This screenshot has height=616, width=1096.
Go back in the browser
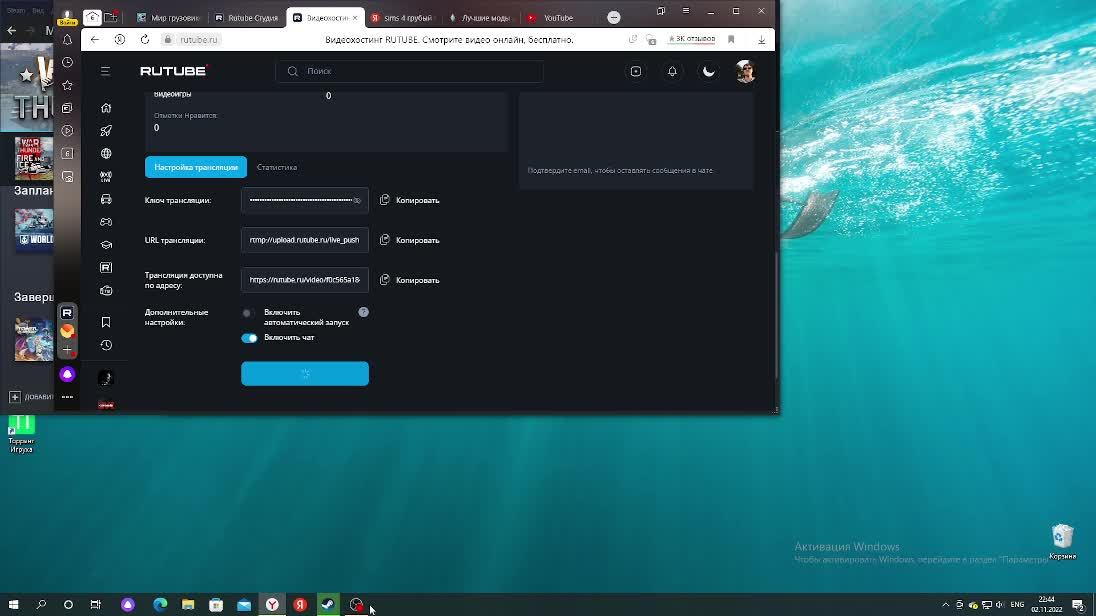(x=95, y=40)
